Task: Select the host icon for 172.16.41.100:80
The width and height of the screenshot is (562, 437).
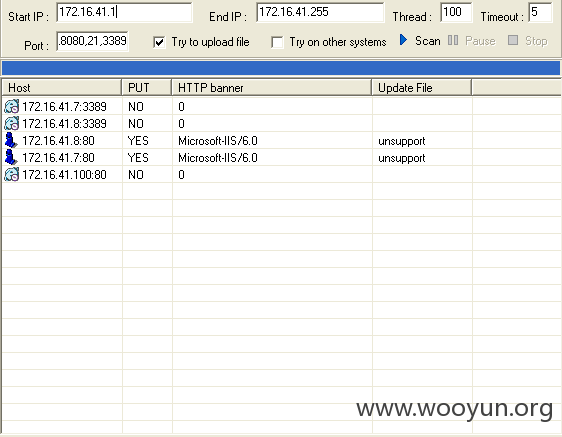Action: pos(11,175)
